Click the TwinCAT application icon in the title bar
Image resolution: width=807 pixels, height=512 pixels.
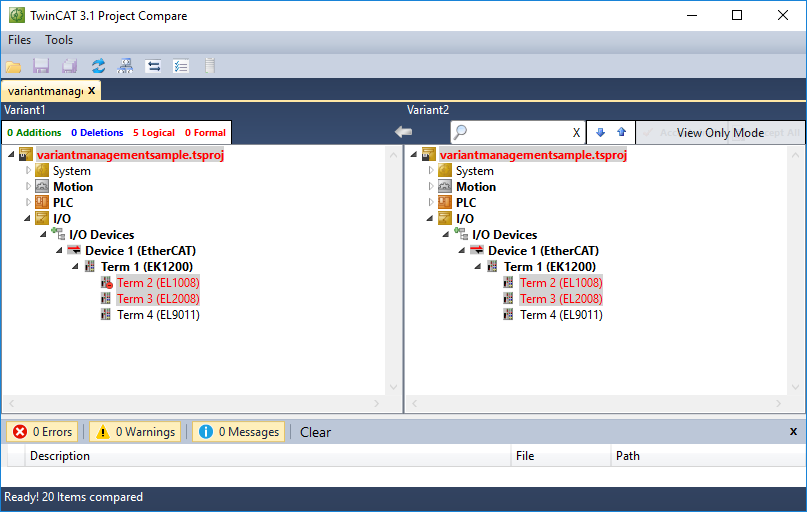coord(17,15)
